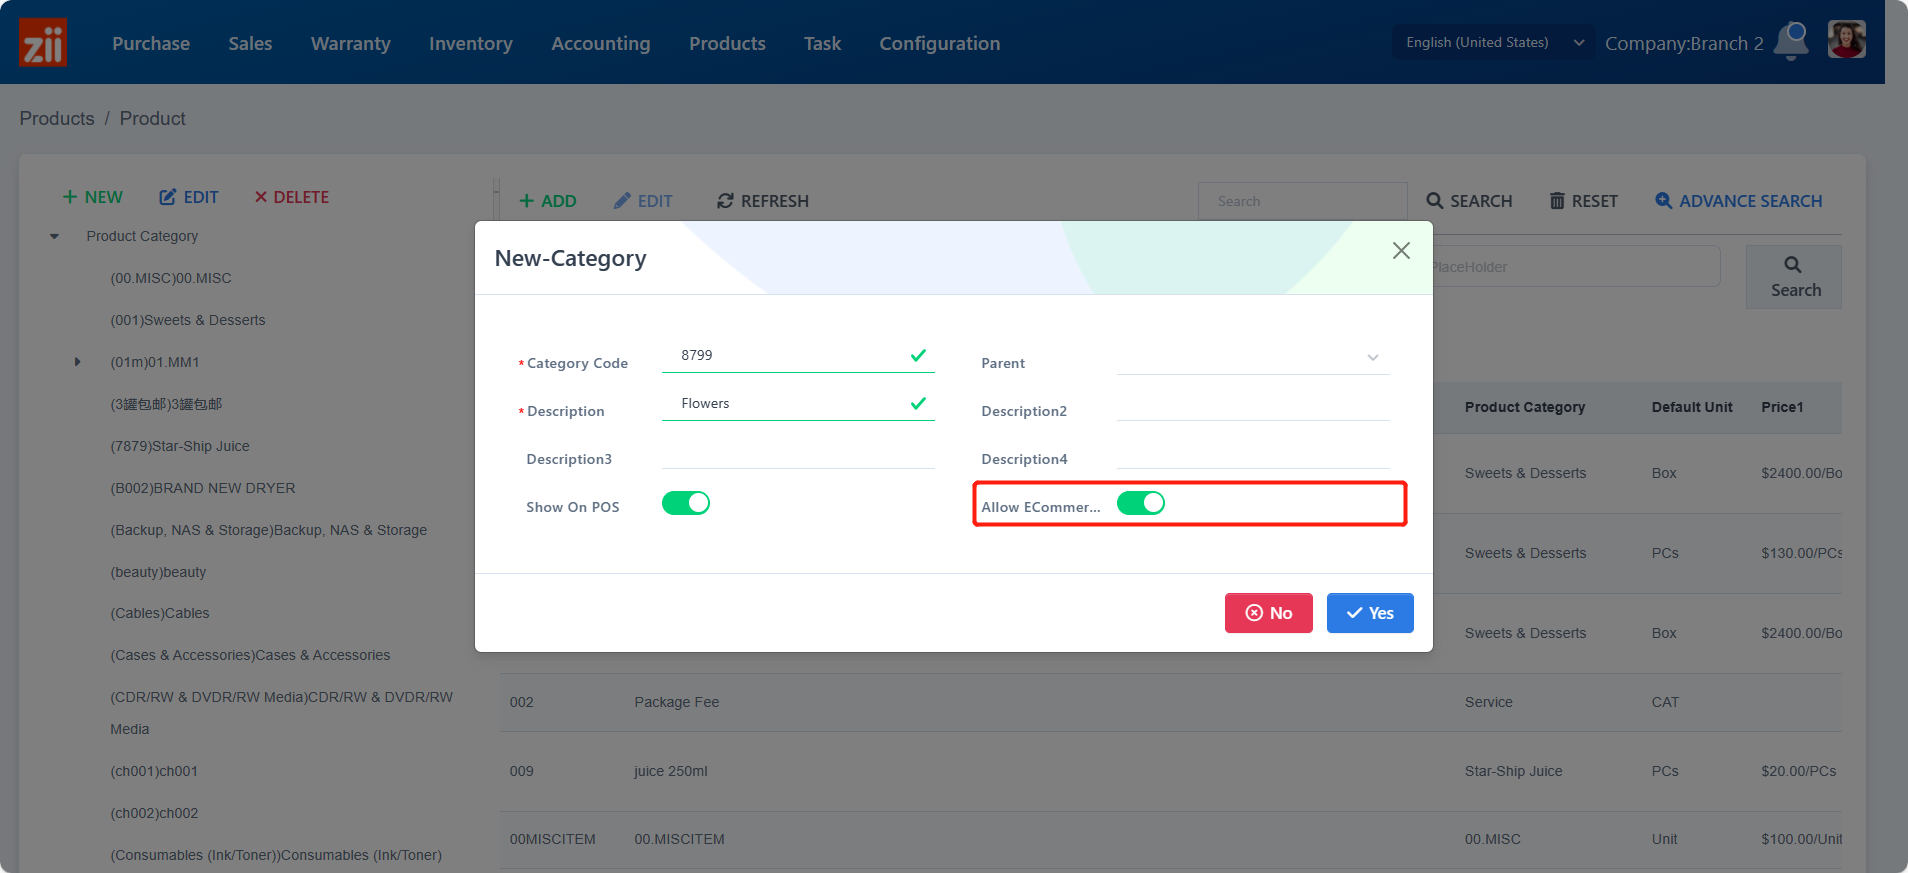Close the New-Category dialog with X
1908x873 pixels.
[1401, 251]
